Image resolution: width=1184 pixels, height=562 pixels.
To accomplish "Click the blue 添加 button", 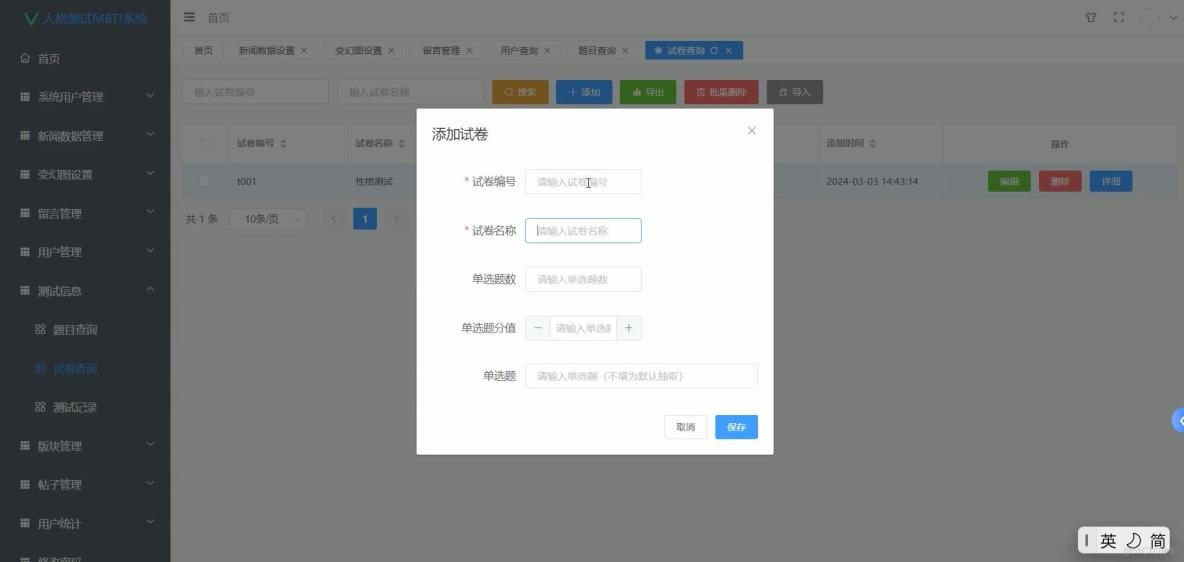I will [584, 92].
